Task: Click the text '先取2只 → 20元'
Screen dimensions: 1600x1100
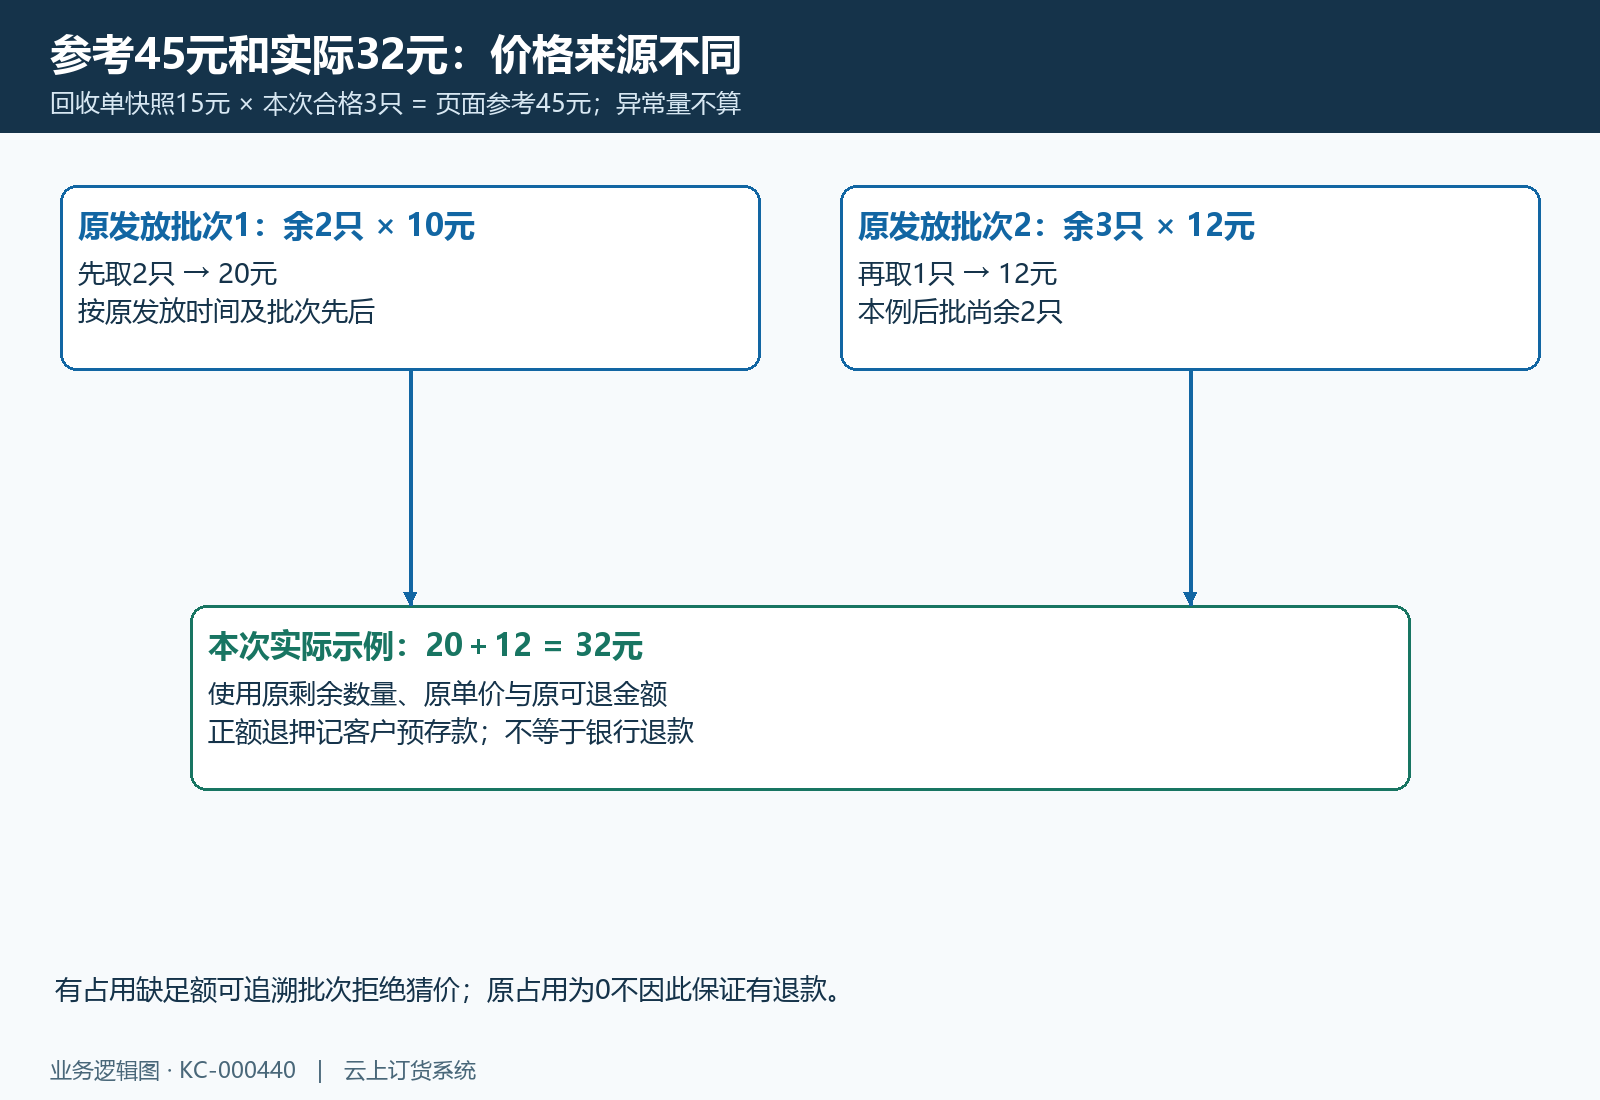Action: [178, 274]
